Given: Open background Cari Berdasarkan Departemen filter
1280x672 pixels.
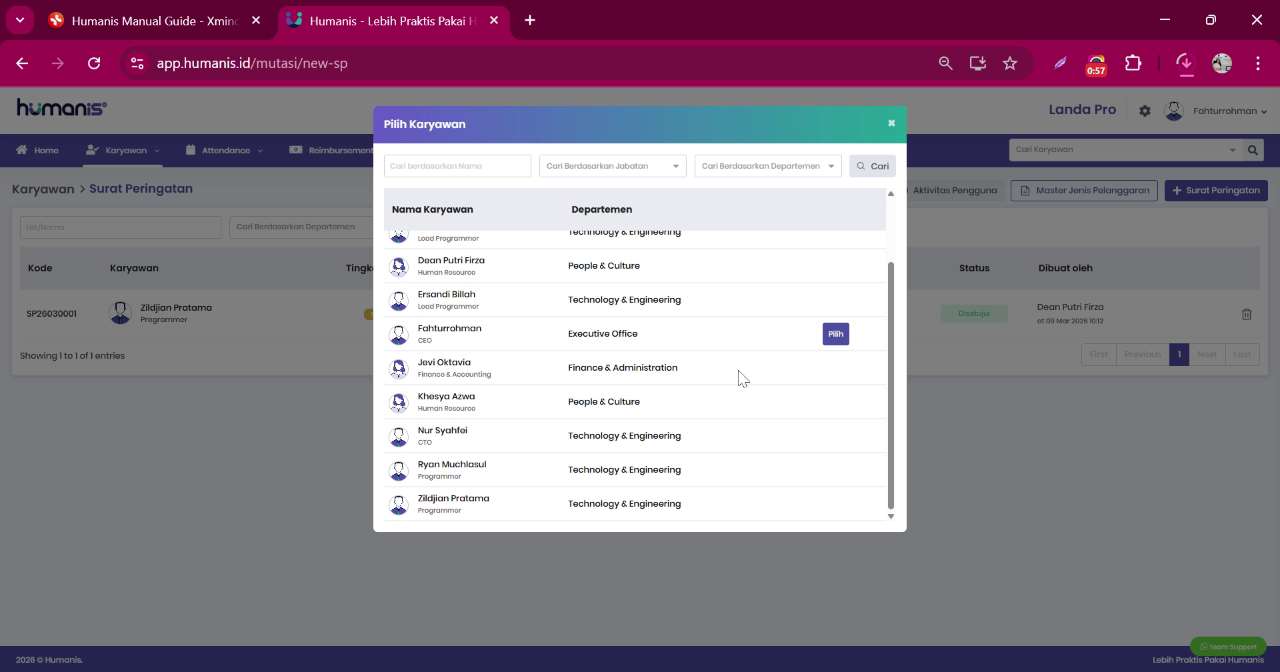Looking at the screenshot, I should point(300,227).
